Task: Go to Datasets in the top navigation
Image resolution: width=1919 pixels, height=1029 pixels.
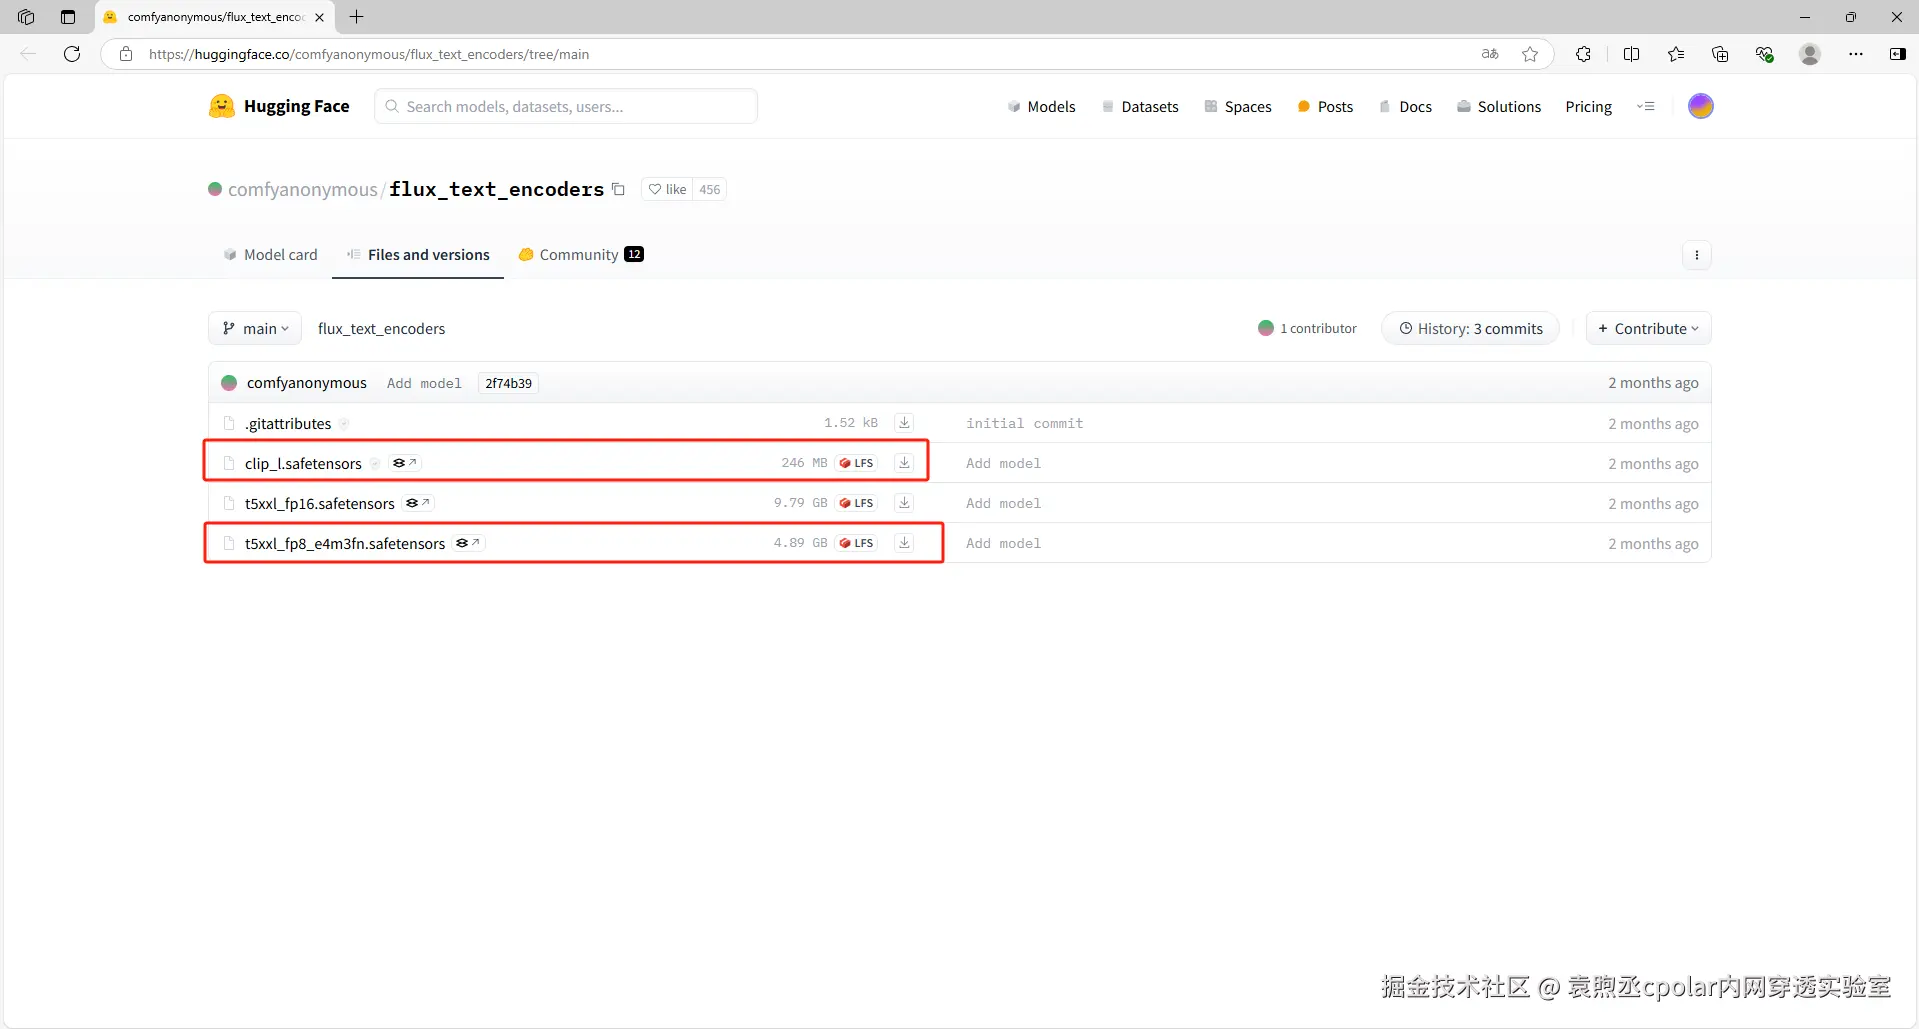Action: click(1140, 106)
